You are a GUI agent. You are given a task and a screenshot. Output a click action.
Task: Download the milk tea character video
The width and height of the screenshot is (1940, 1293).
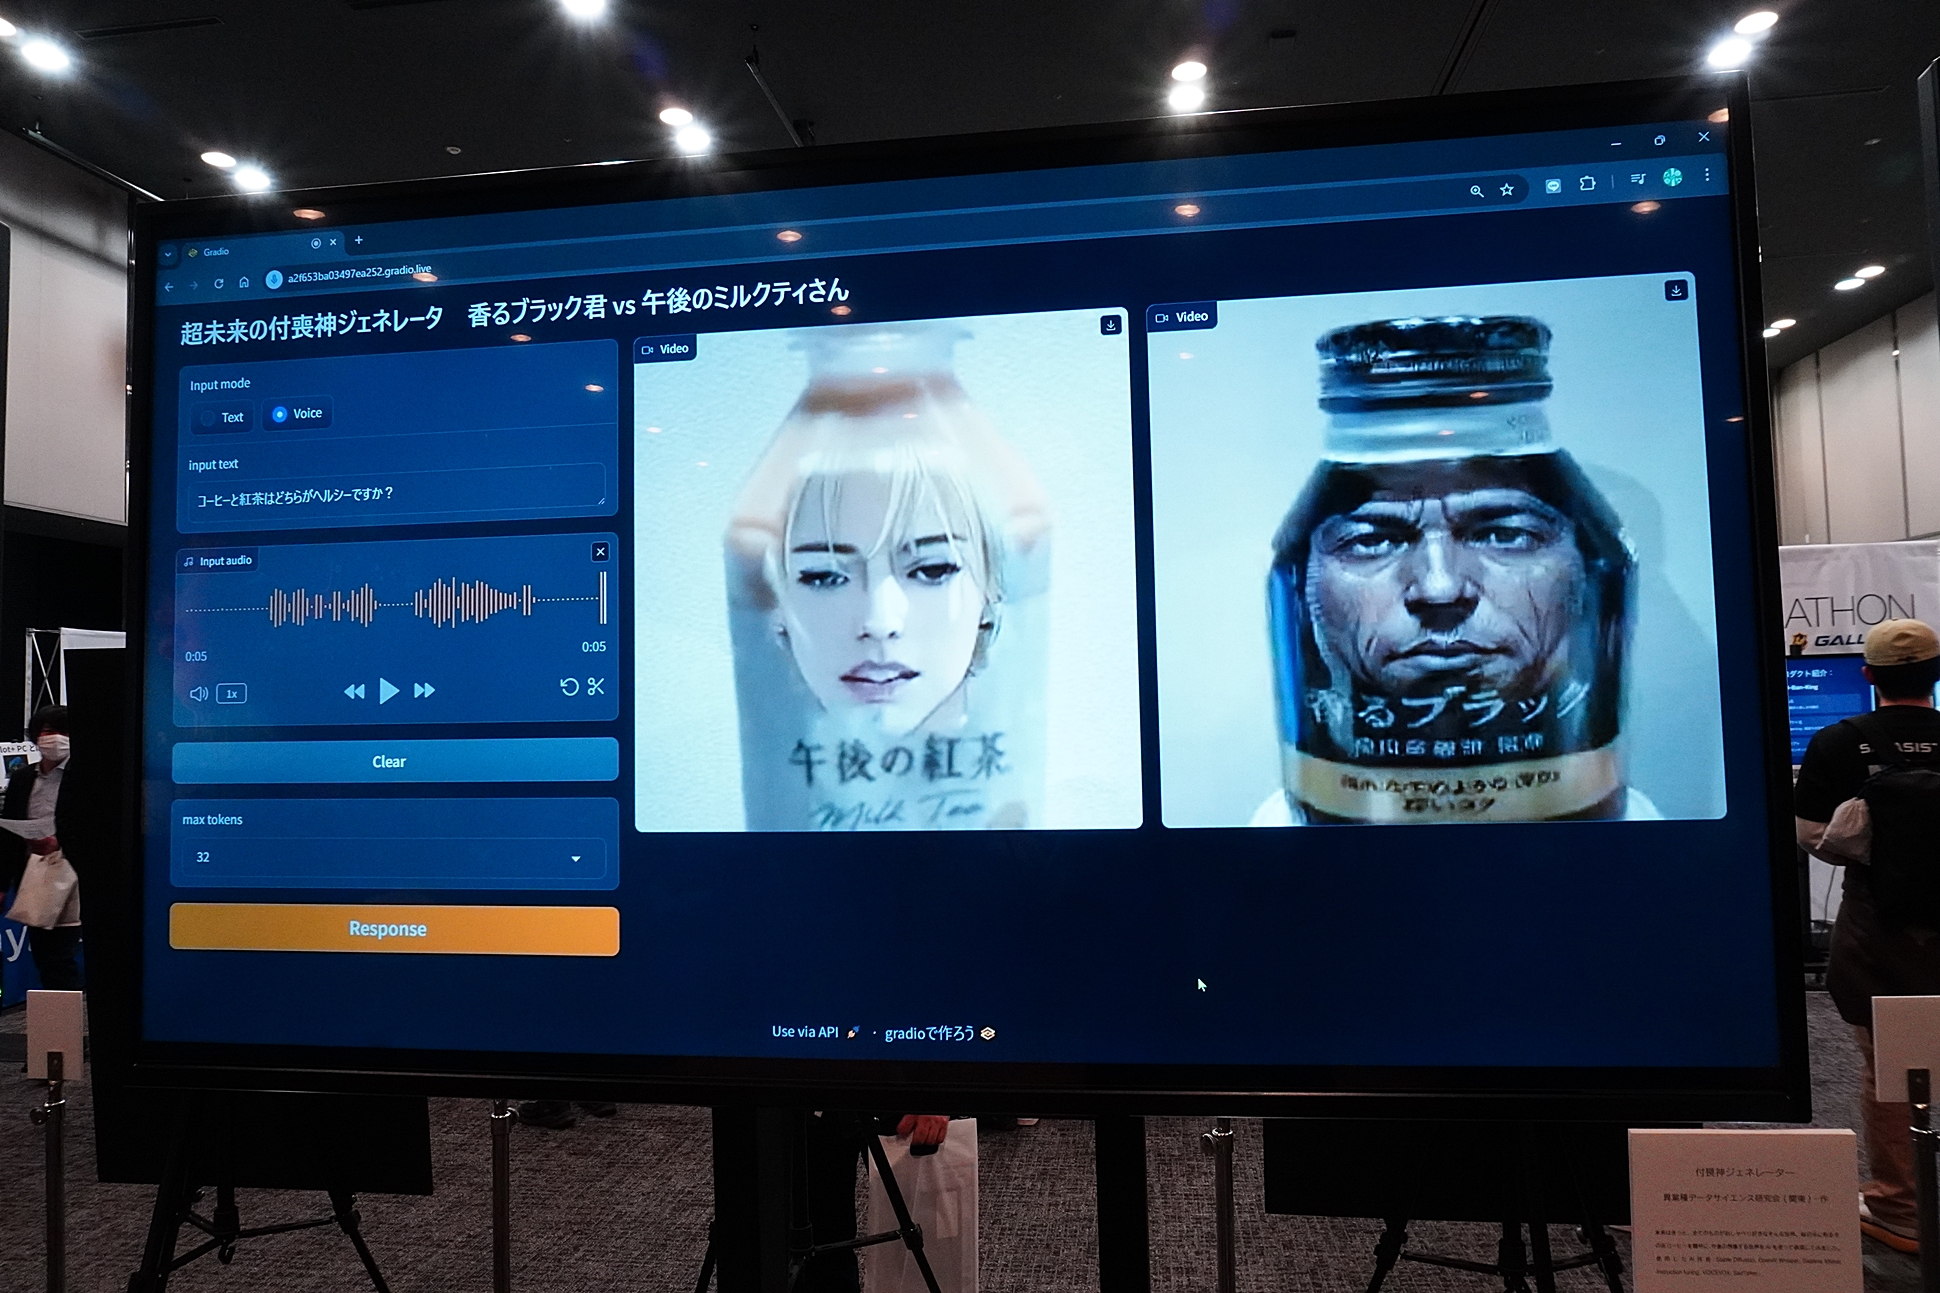1109,323
